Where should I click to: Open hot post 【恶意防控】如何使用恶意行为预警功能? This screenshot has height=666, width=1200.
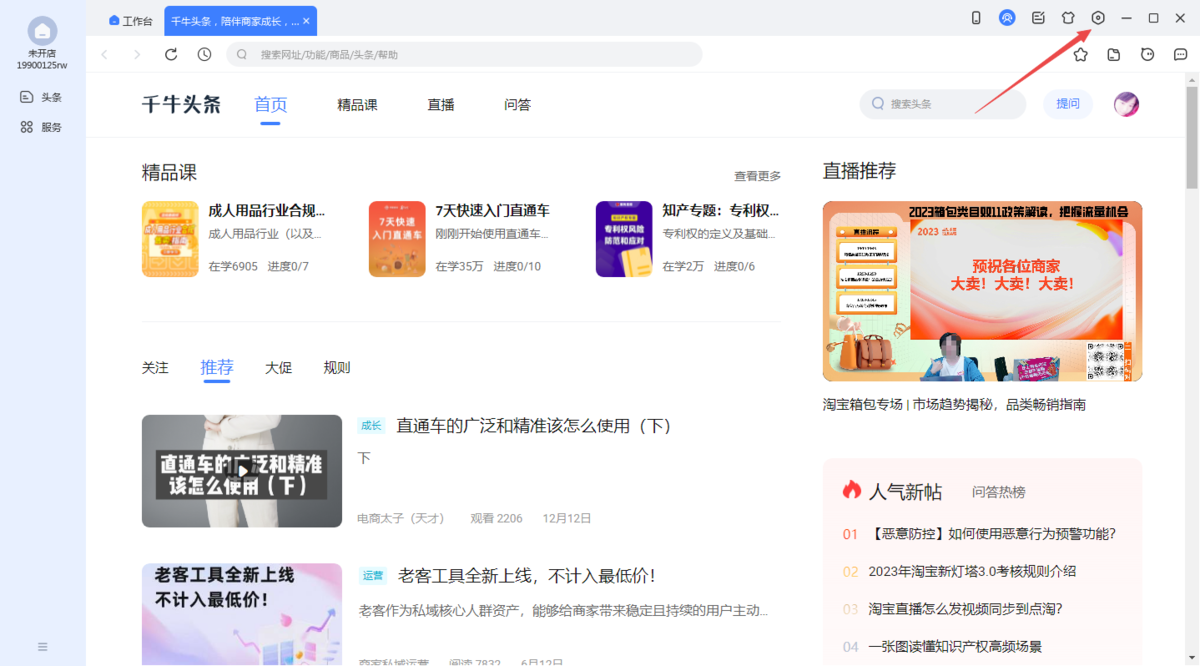[x=992, y=534]
